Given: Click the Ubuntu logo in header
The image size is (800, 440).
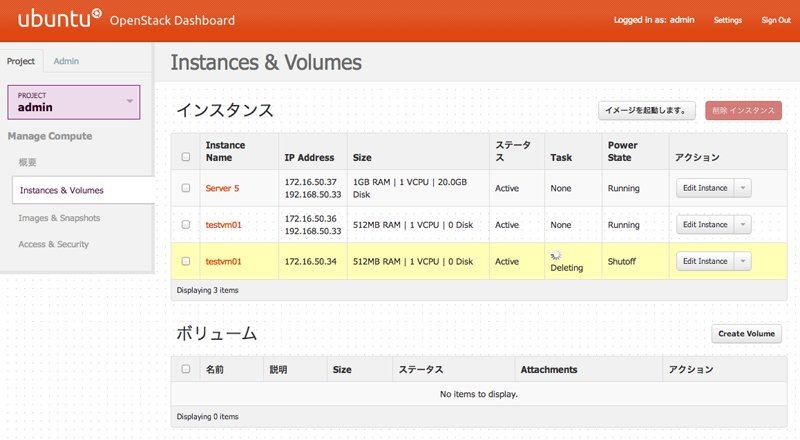Looking at the screenshot, I should tap(60, 19).
